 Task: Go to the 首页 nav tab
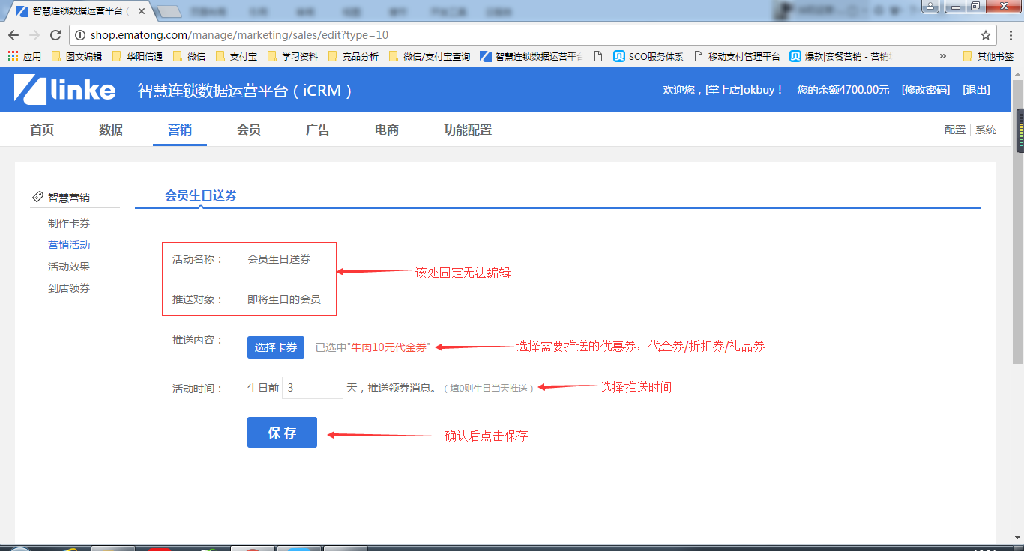point(42,130)
